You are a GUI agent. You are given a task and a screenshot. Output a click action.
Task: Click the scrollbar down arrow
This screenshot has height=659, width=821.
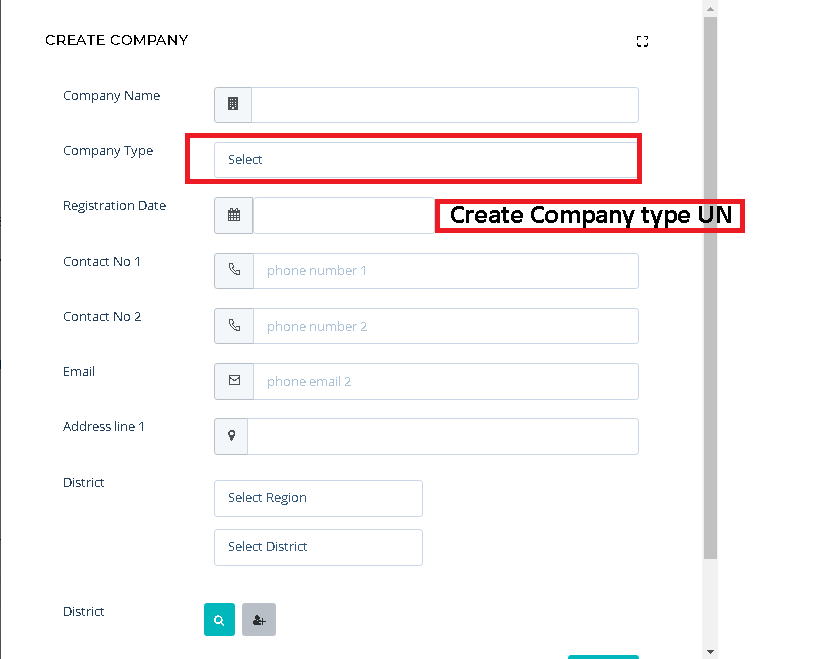711,652
